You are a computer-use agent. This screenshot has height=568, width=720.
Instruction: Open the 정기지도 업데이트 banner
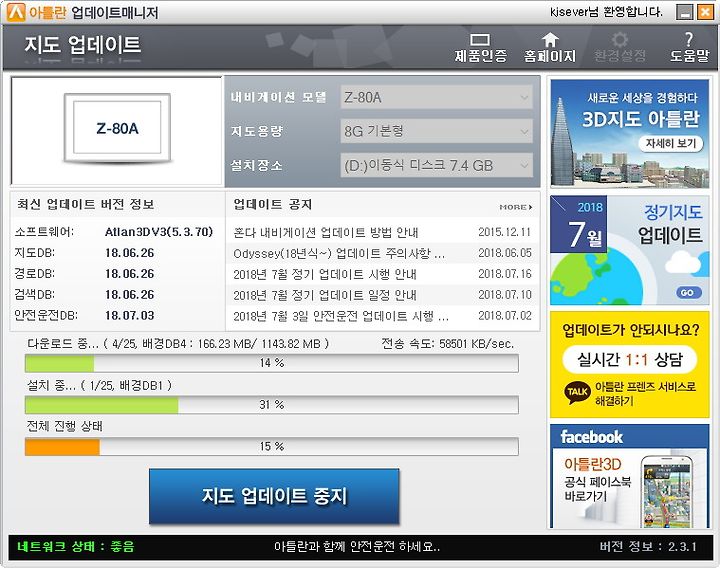click(630, 250)
